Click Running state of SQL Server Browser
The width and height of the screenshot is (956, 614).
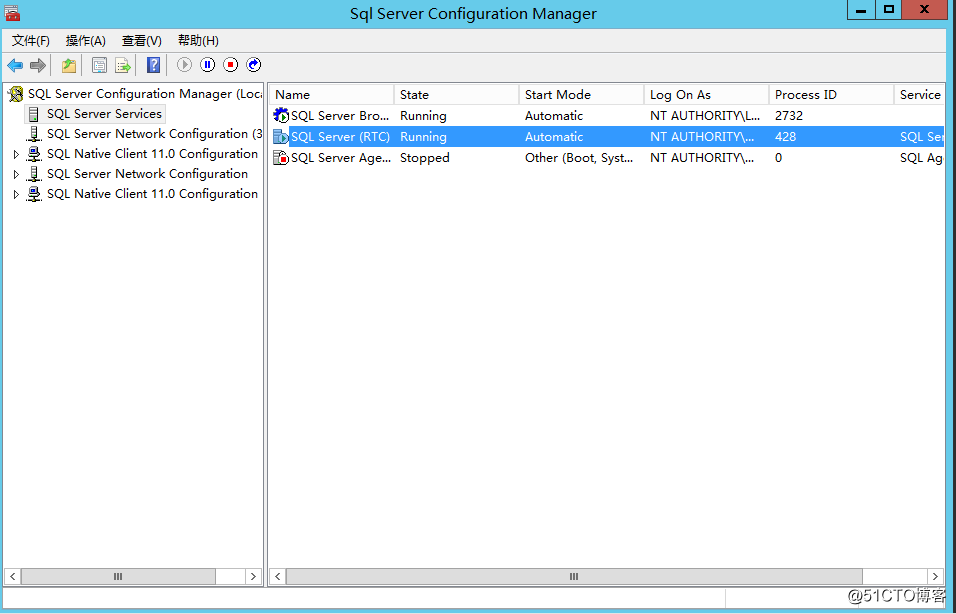tap(423, 115)
